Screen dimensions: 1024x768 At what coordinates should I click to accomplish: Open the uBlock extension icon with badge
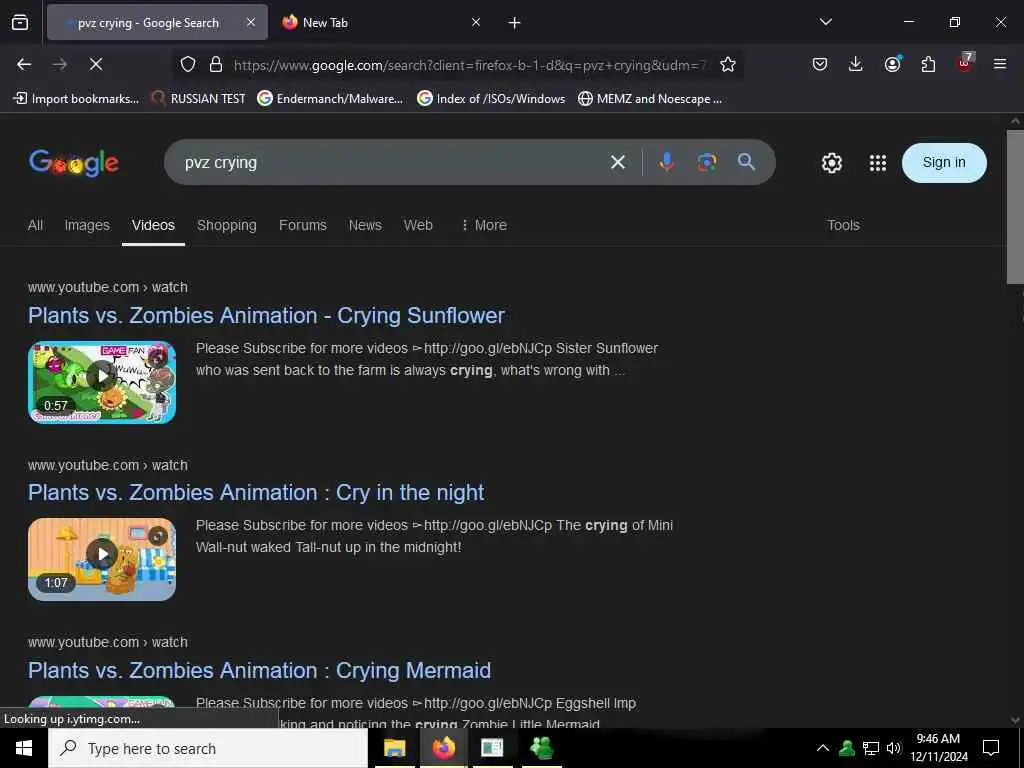tap(965, 63)
